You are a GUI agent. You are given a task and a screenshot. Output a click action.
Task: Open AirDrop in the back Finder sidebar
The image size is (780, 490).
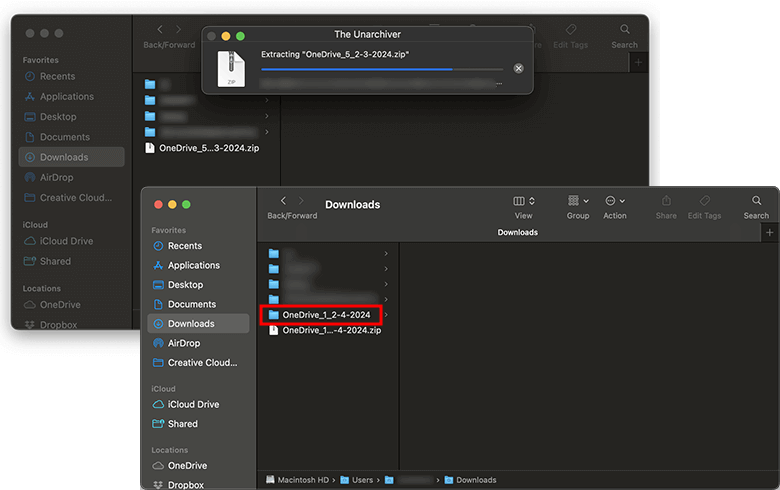[x=49, y=177]
